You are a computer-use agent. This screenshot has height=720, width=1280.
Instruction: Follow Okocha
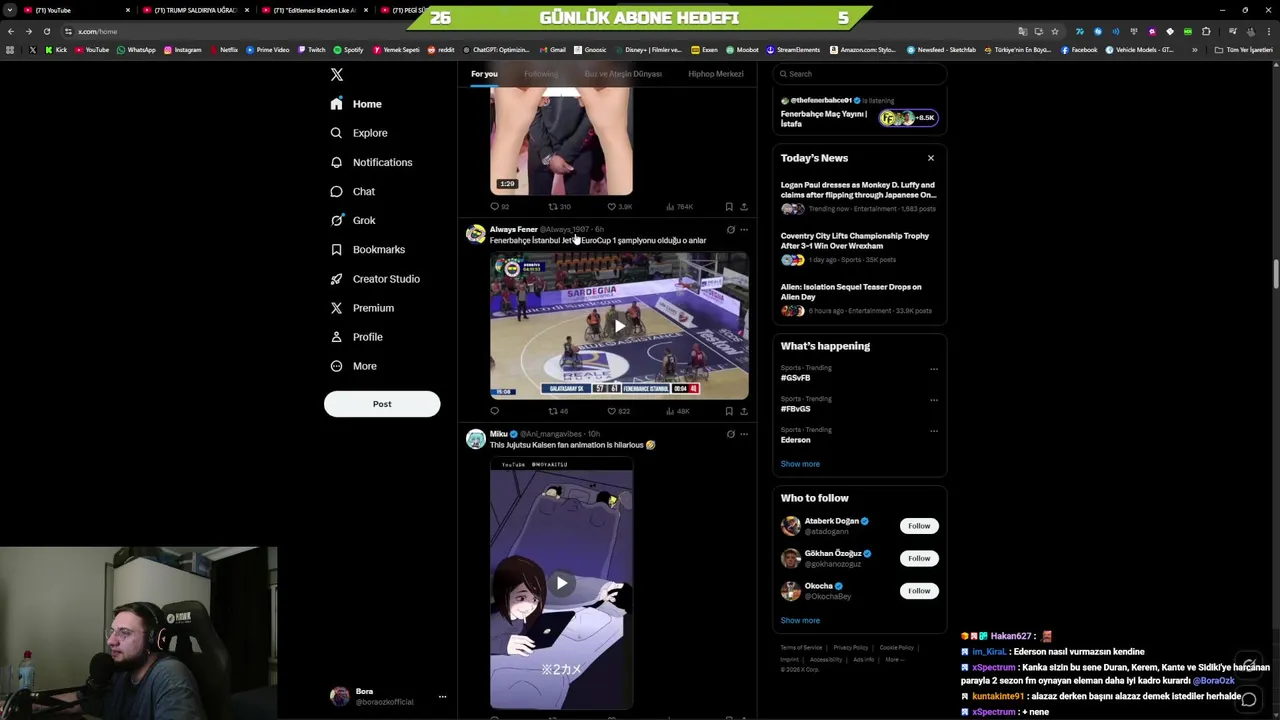click(x=919, y=591)
